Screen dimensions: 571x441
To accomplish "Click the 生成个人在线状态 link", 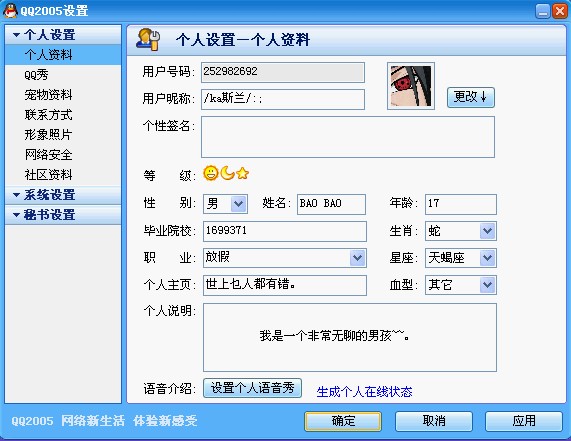I will [364, 392].
